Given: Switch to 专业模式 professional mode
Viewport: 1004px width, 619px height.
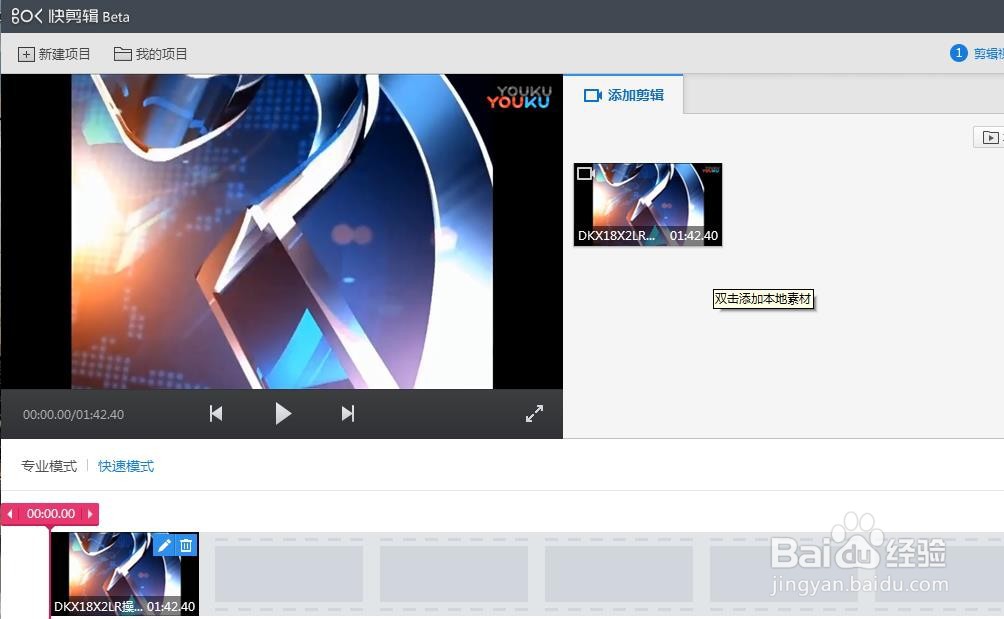Looking at the screenshot, I should point(49,466).
